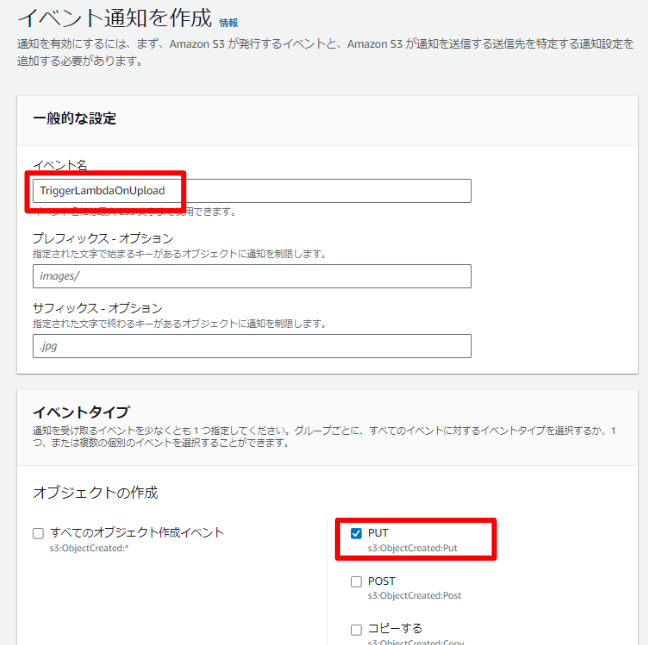The height and width of the screenshot is (645, 648).
Task: Click the s3:ObjectCreated:Put text
Action: point(412,548)
